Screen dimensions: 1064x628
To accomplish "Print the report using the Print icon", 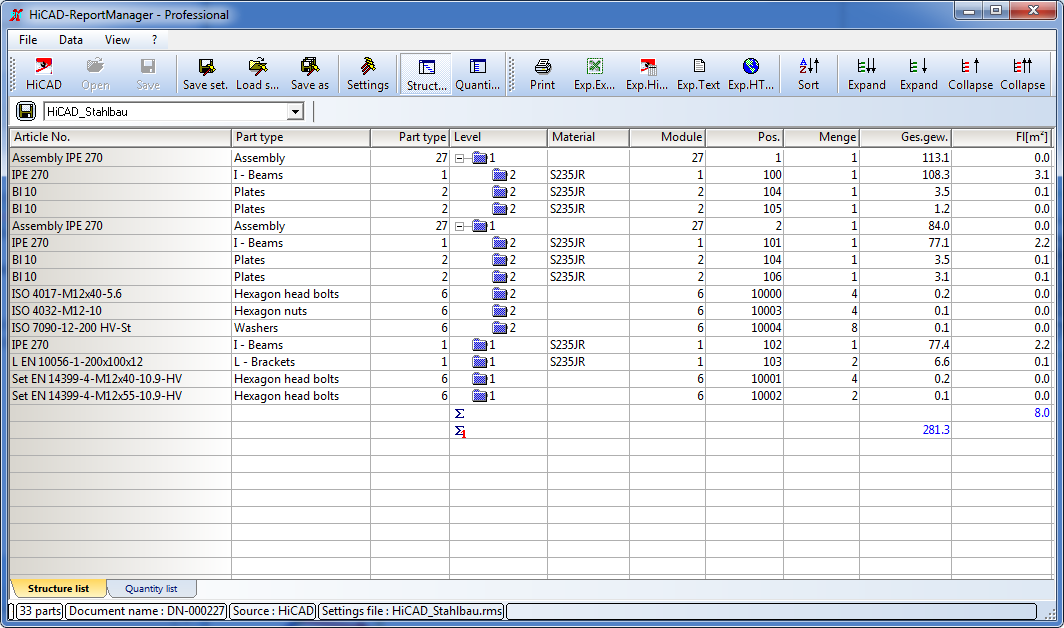I will [x=542, y=74].
